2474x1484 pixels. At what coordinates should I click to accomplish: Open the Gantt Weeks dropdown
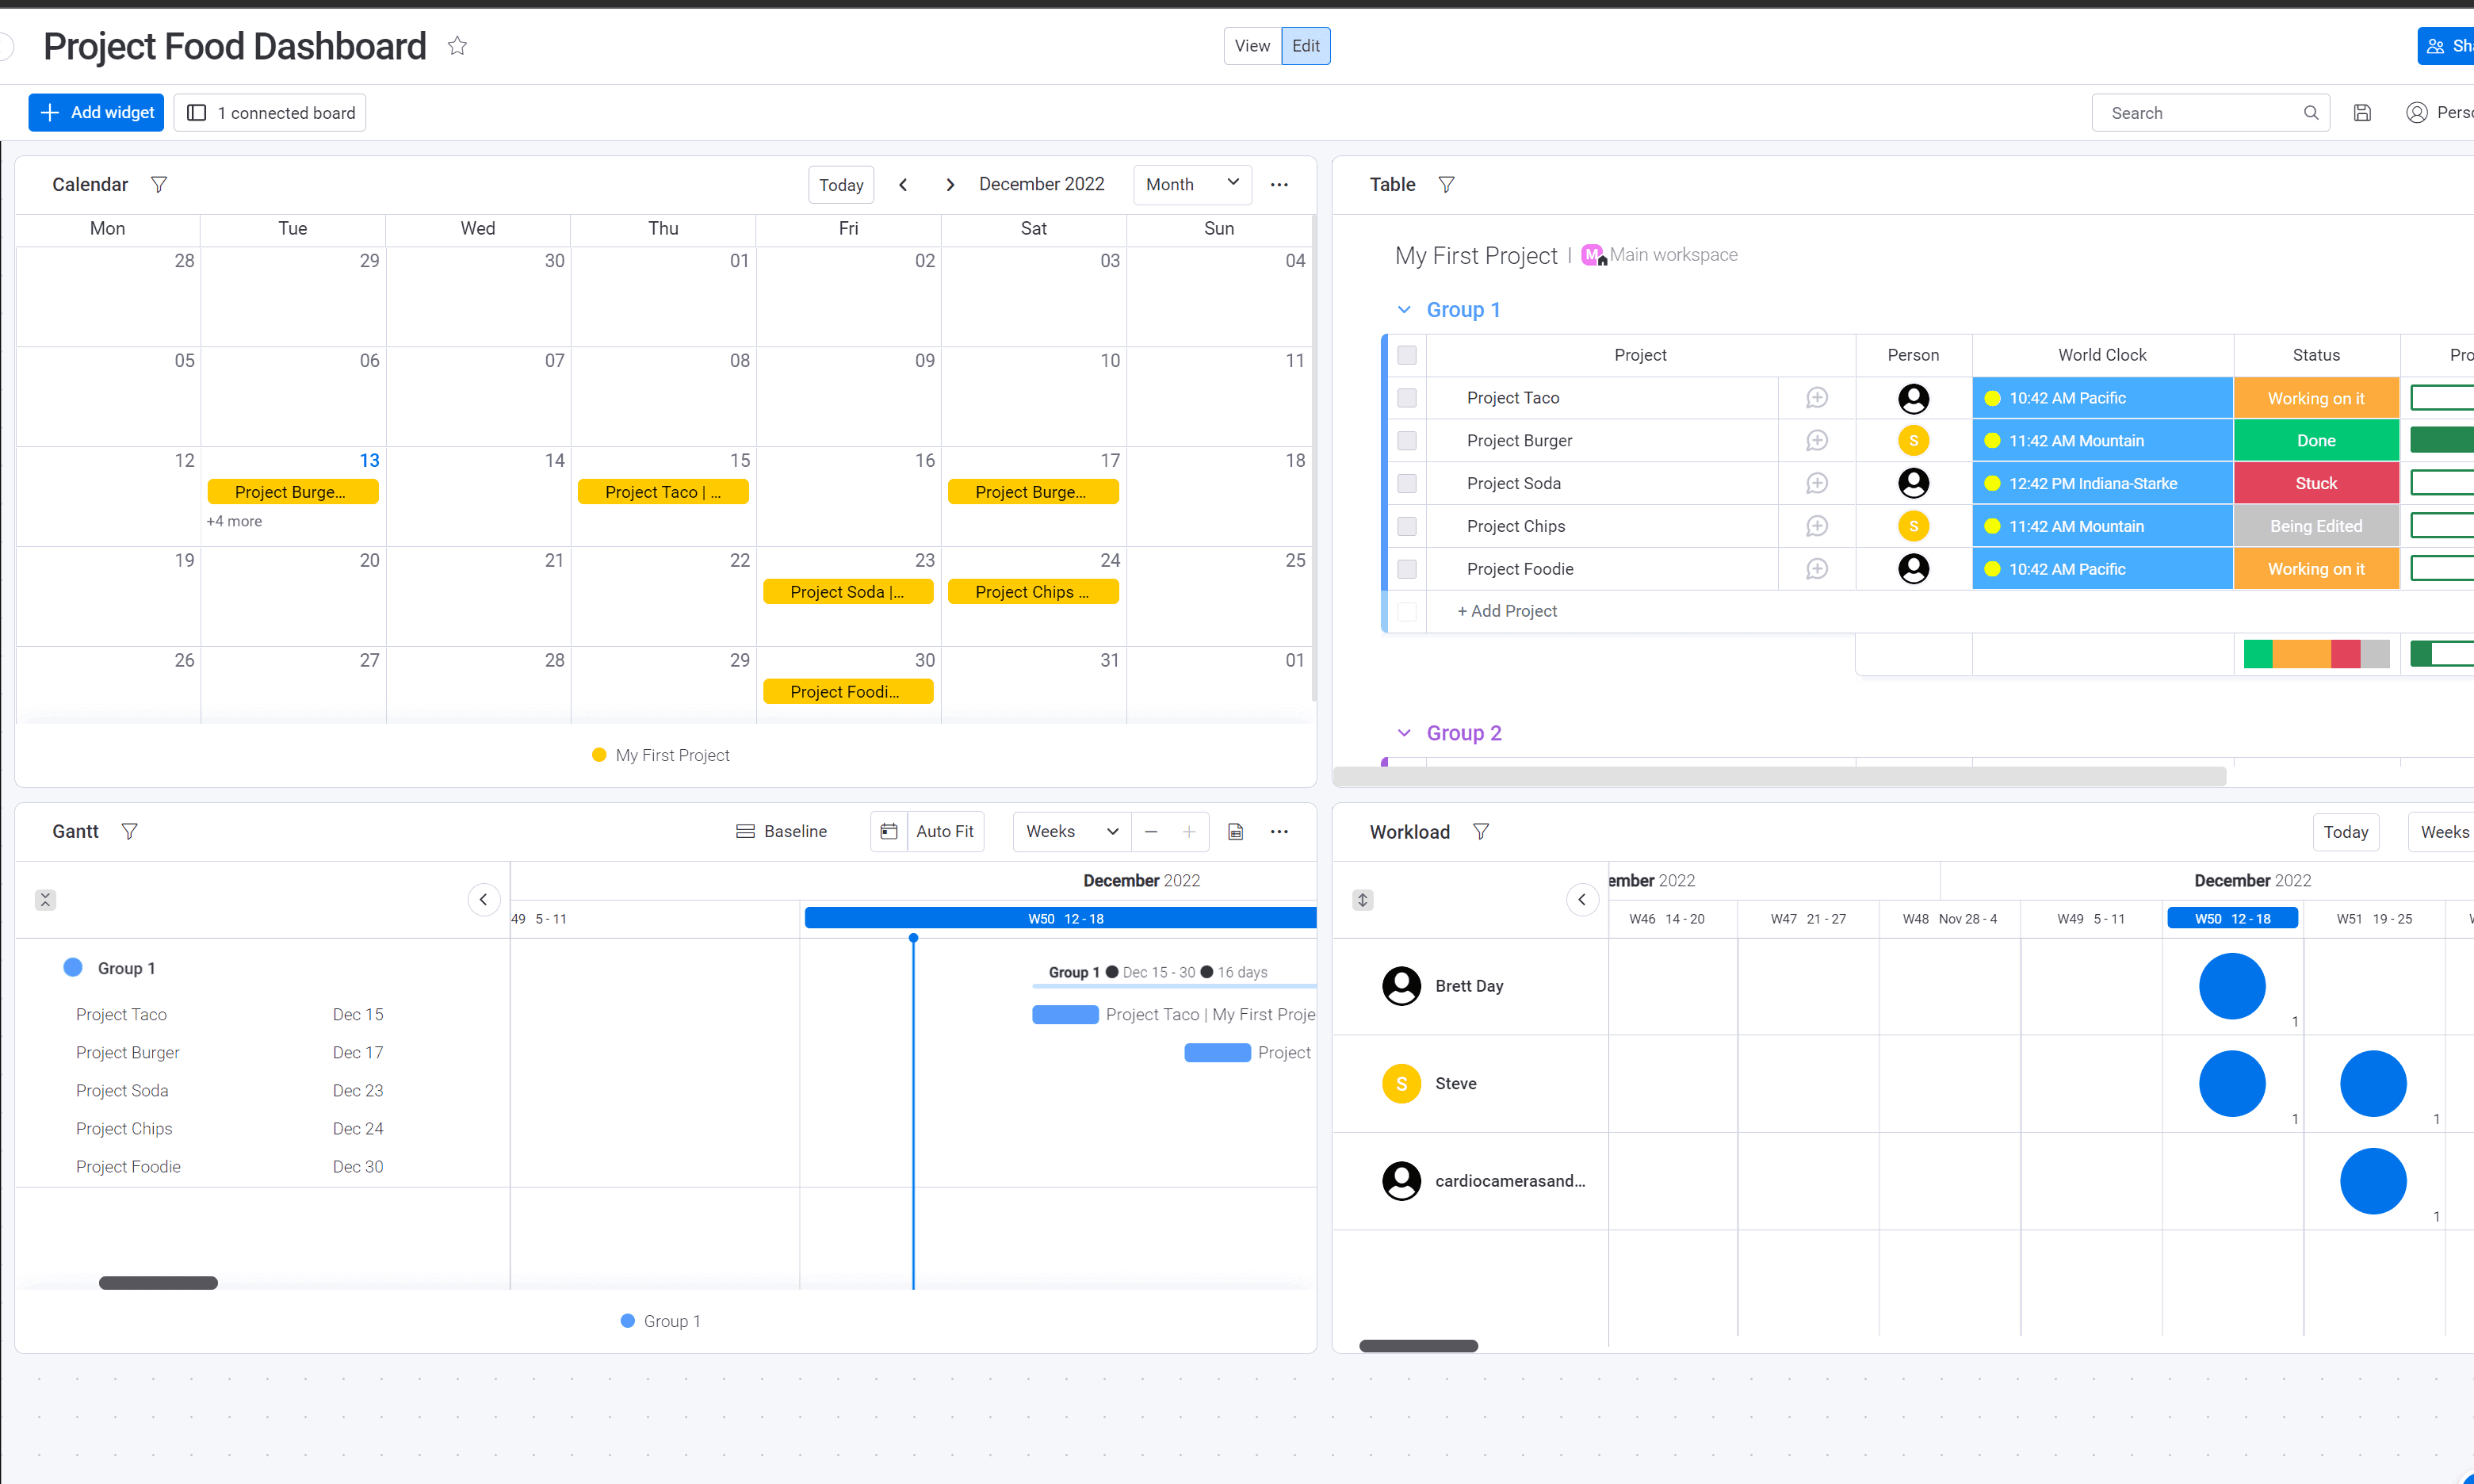tap(1071, 831)
